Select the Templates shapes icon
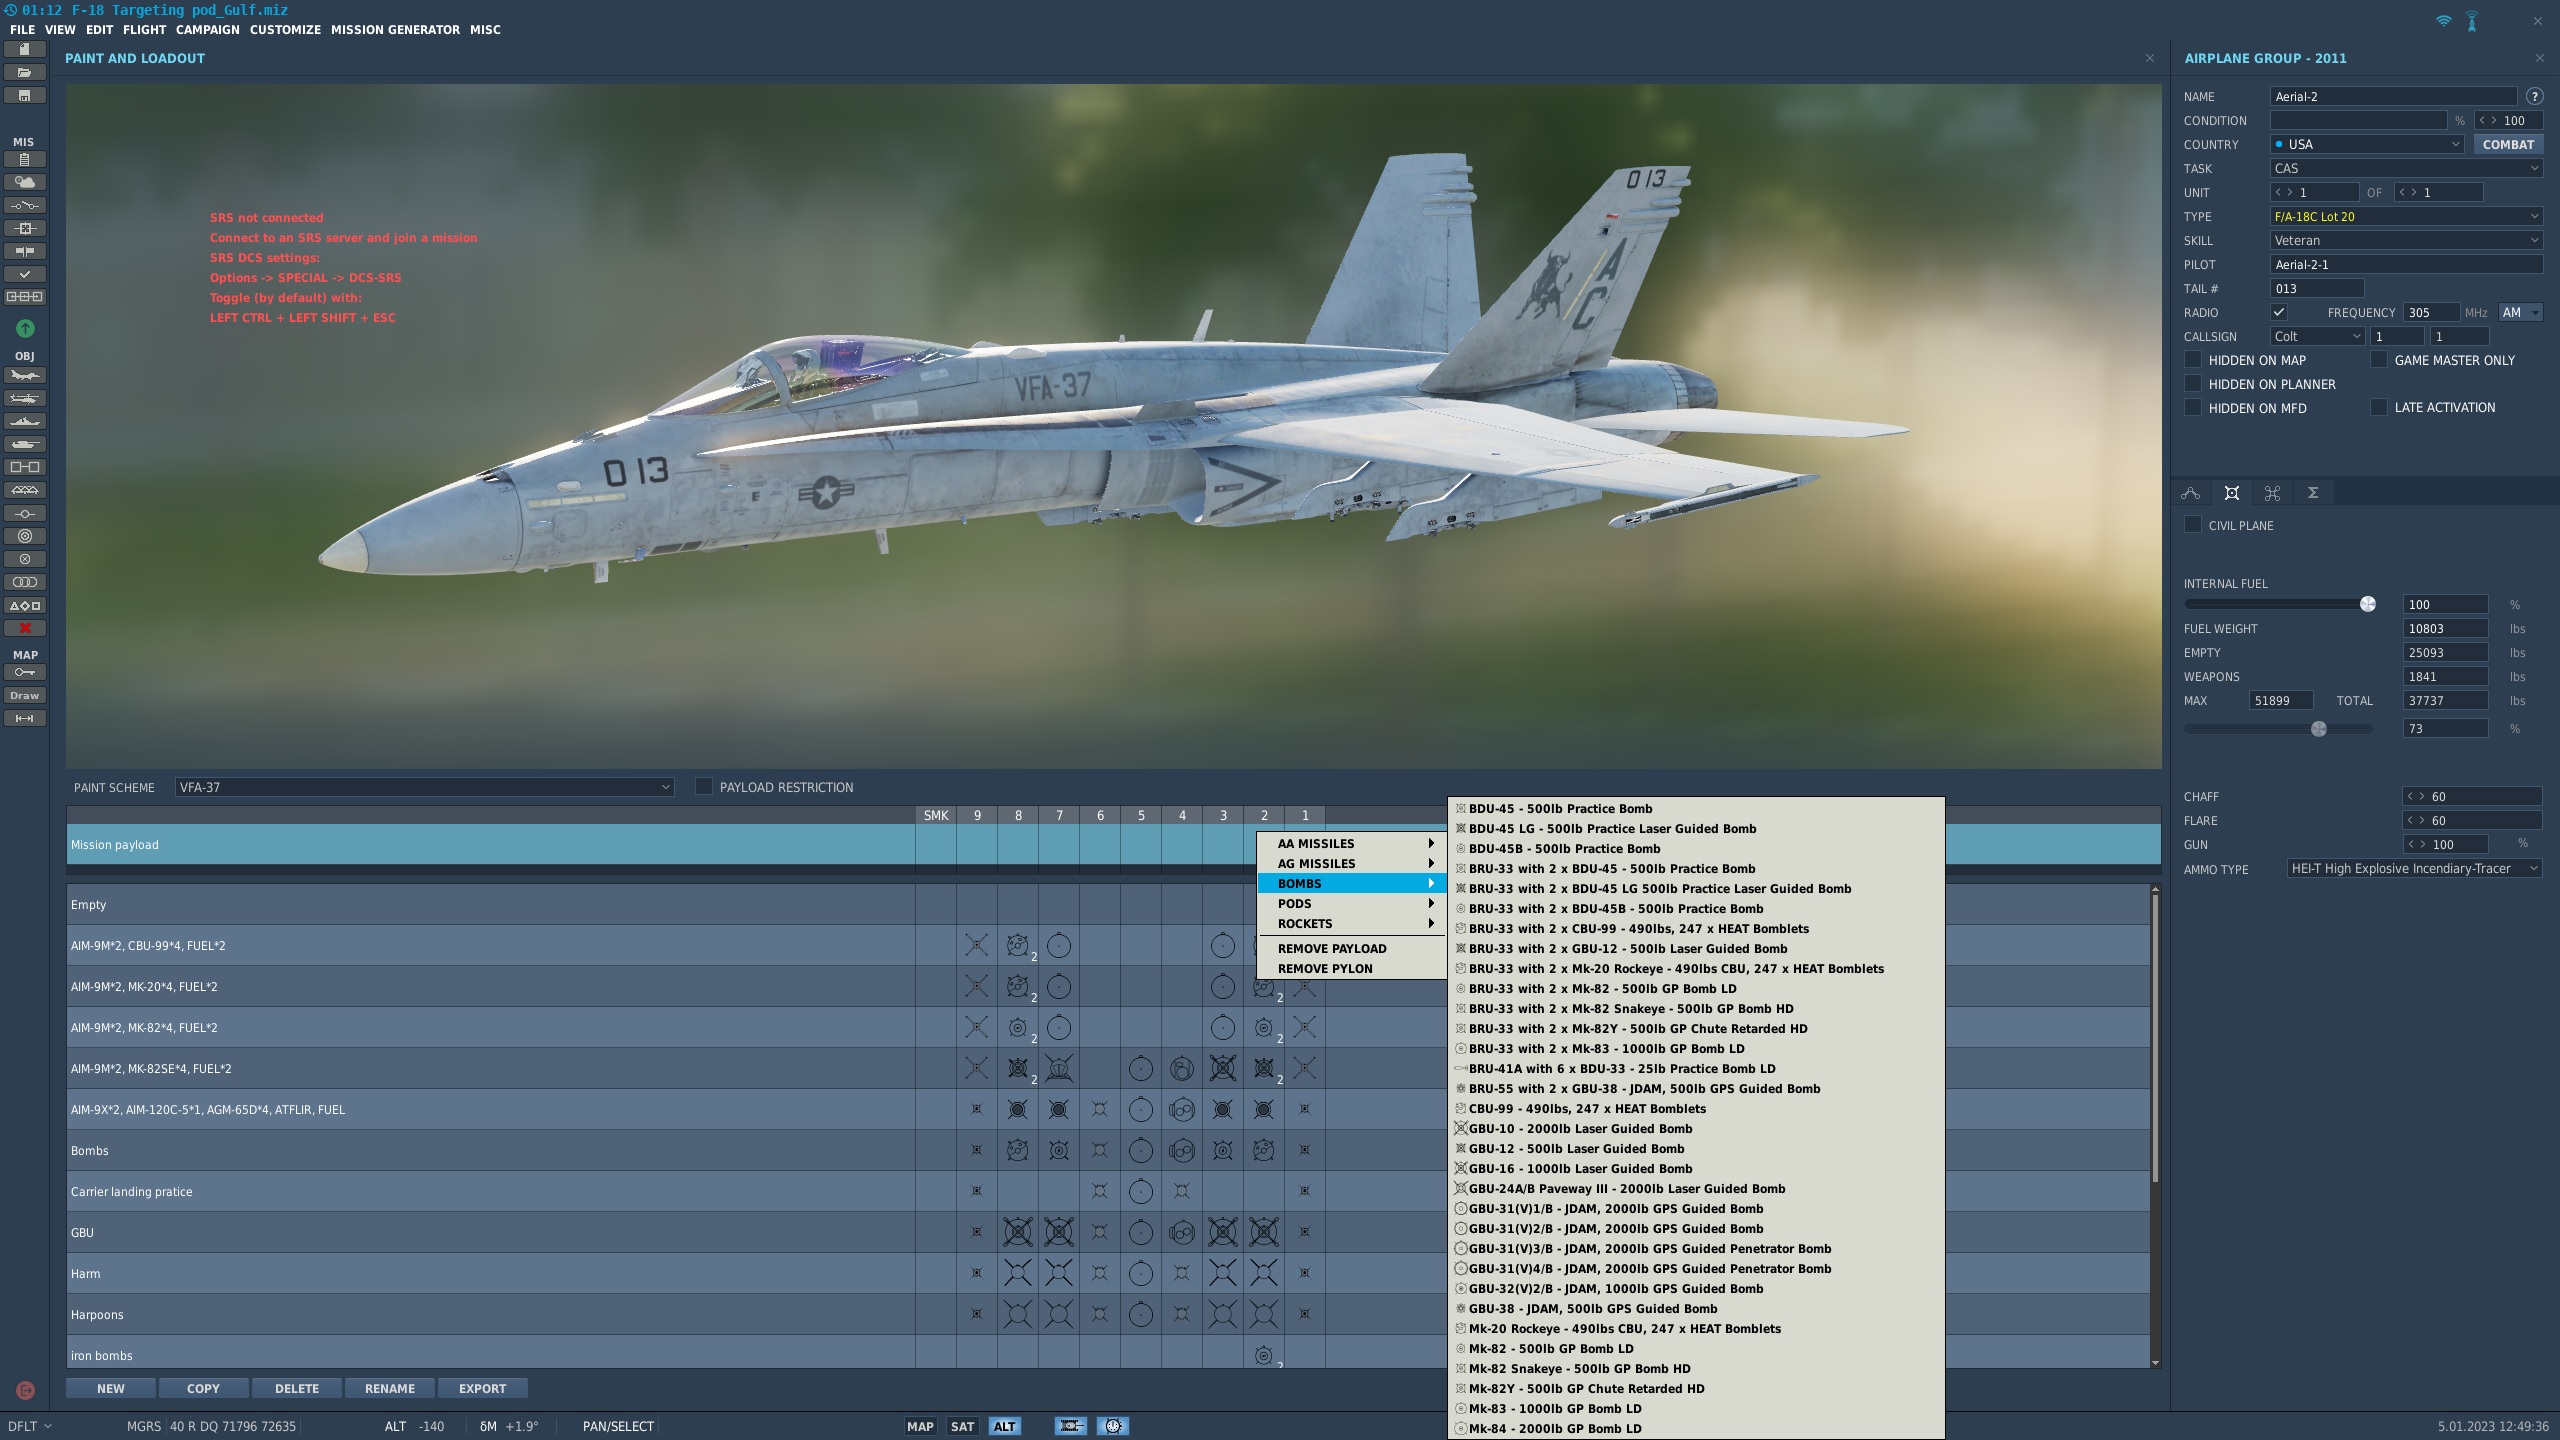 click(x=25, y=605)
